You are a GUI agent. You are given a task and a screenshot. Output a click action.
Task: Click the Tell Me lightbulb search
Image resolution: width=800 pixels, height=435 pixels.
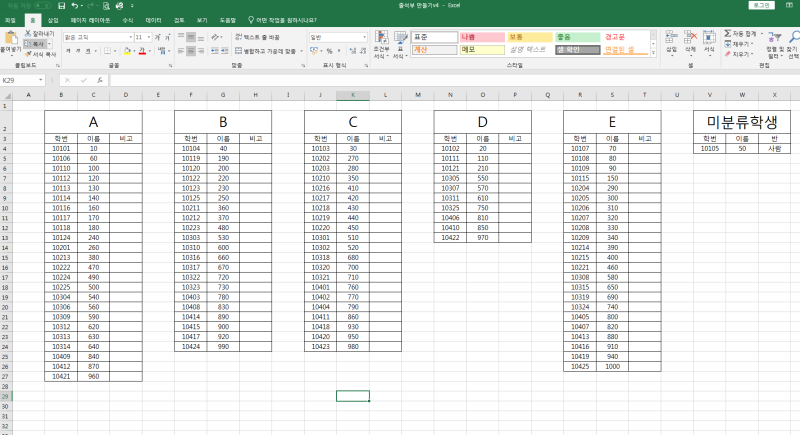[x=282, y=20]
